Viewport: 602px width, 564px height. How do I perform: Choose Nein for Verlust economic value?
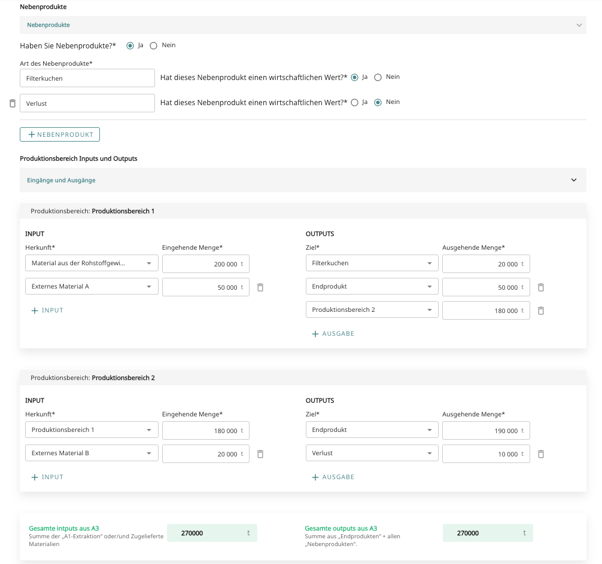378,103
